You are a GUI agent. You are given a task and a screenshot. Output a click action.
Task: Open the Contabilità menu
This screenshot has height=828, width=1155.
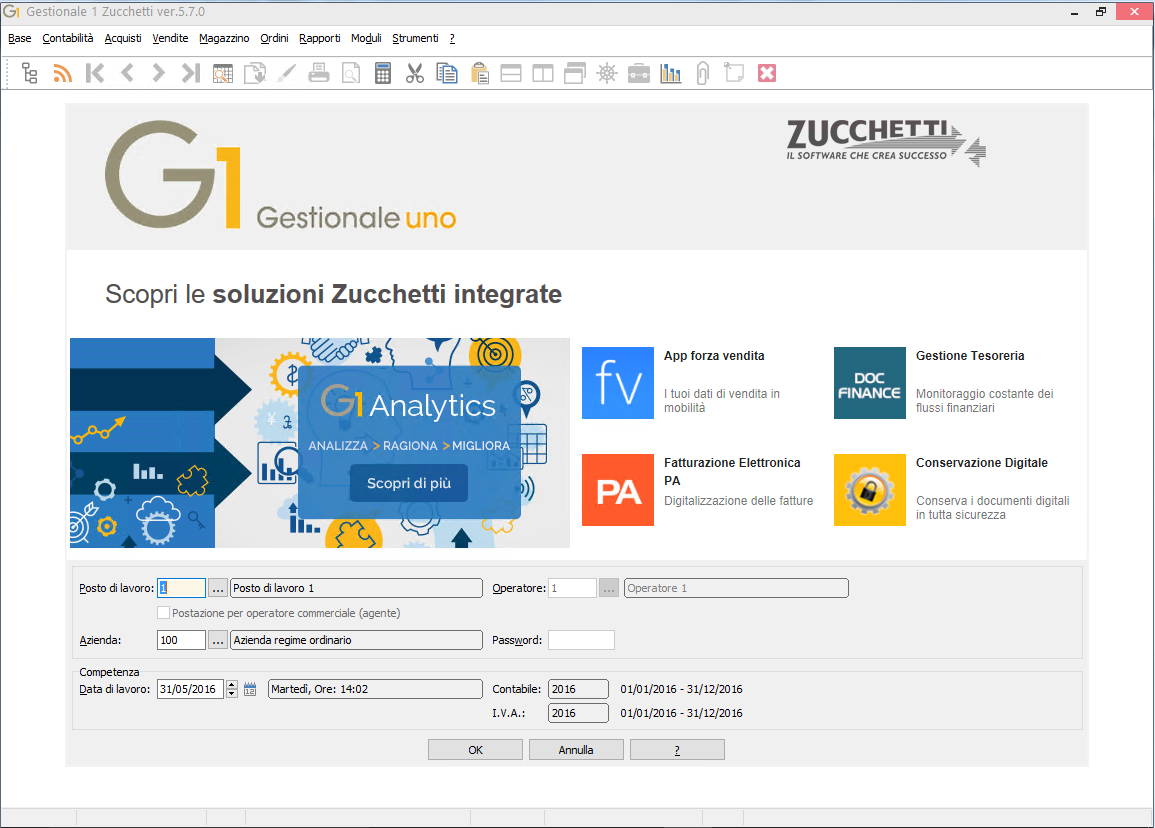67,38
